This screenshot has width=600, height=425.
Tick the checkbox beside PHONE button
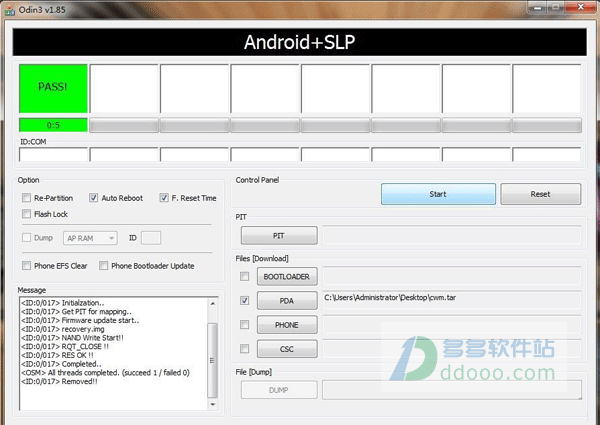click(x=244, y=325)
